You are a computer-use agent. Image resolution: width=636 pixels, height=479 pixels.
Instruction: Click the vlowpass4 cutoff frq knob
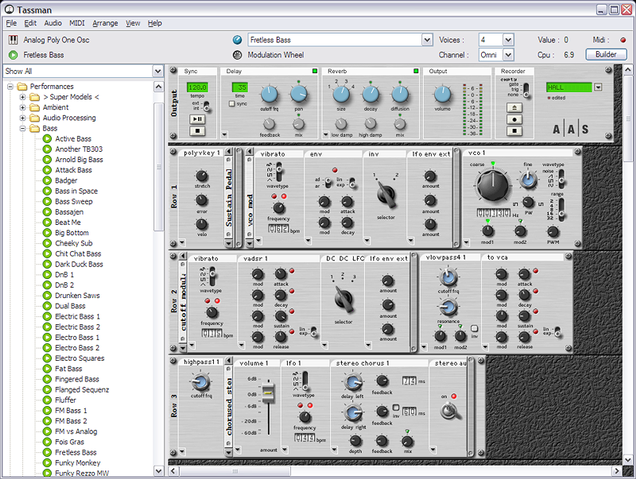[x=448, y=277]
